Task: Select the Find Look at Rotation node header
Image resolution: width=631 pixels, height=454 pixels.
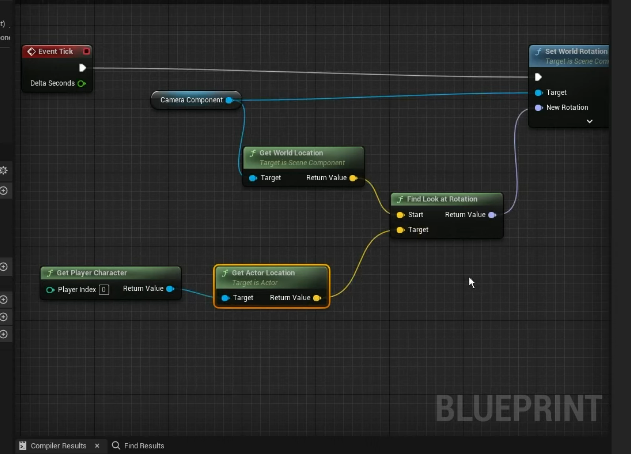Action: (x=440, y=199)
